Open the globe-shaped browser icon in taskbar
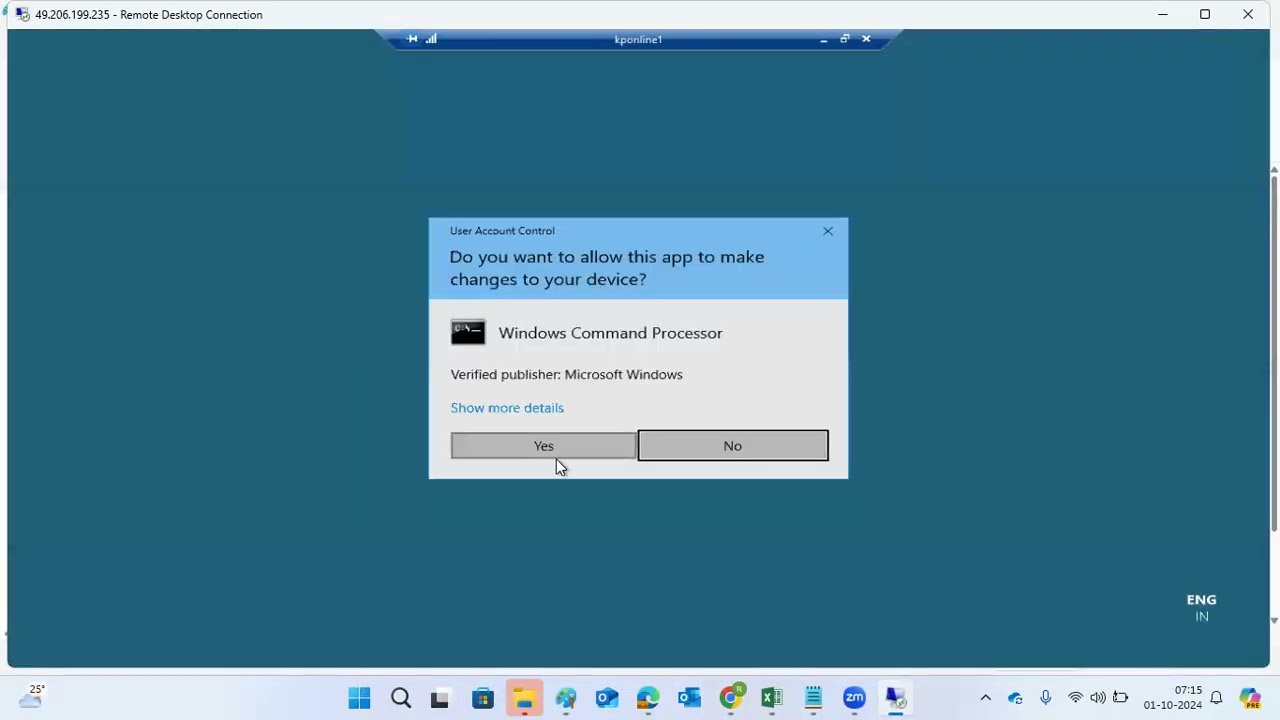Screen dimensions: 1280x720 point(566,698)
